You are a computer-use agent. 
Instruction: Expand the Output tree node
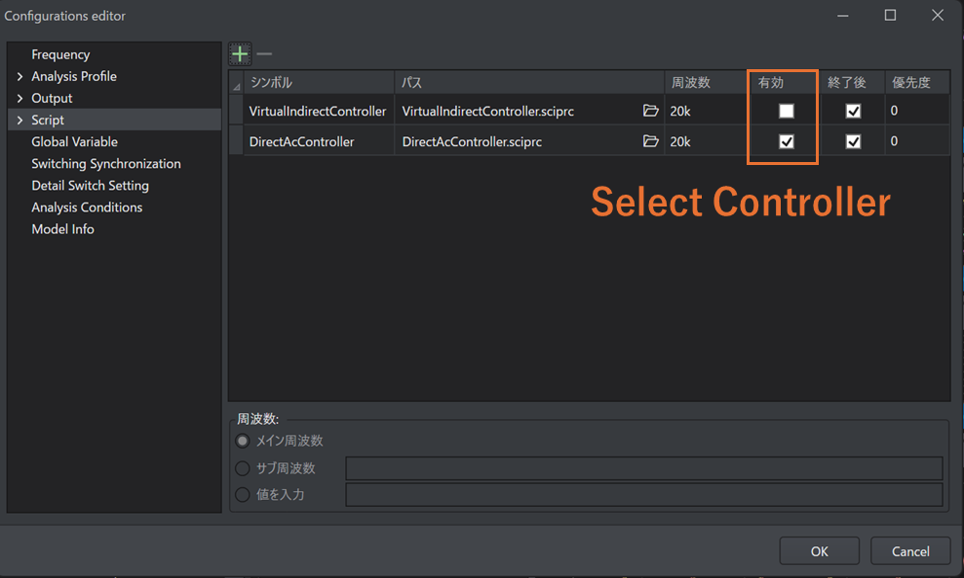click(x=19, y=99)
